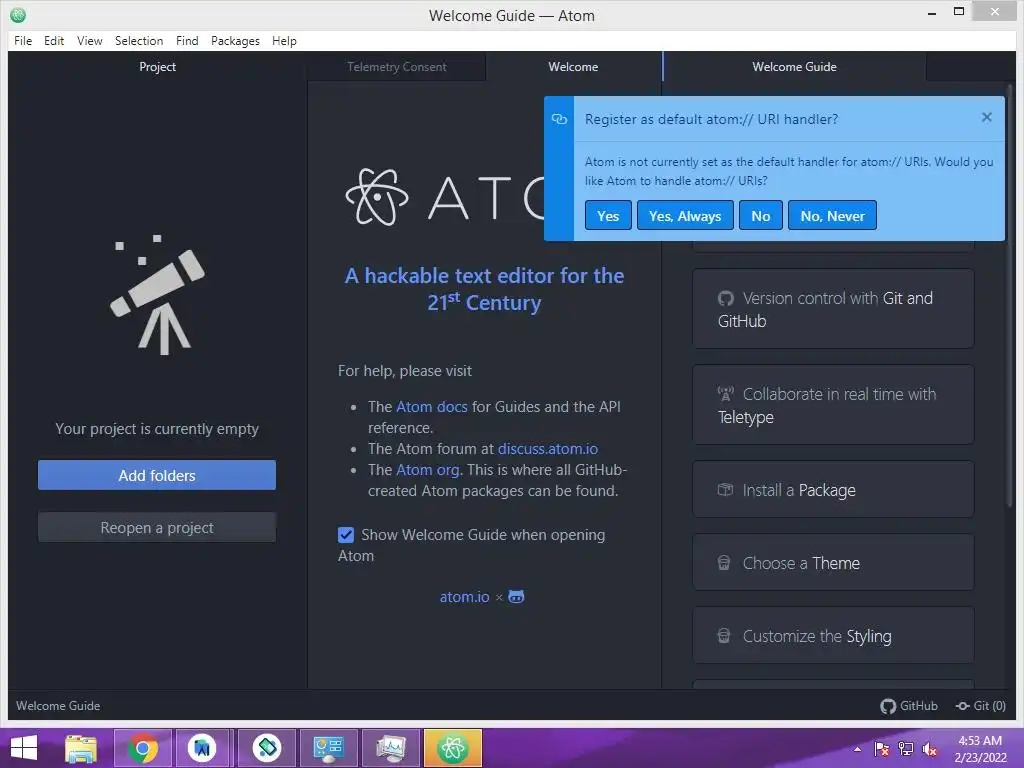1024x768 pixels.
Task: Click the GitHub octocat icon beside atom.io
Action: (517, 597)
